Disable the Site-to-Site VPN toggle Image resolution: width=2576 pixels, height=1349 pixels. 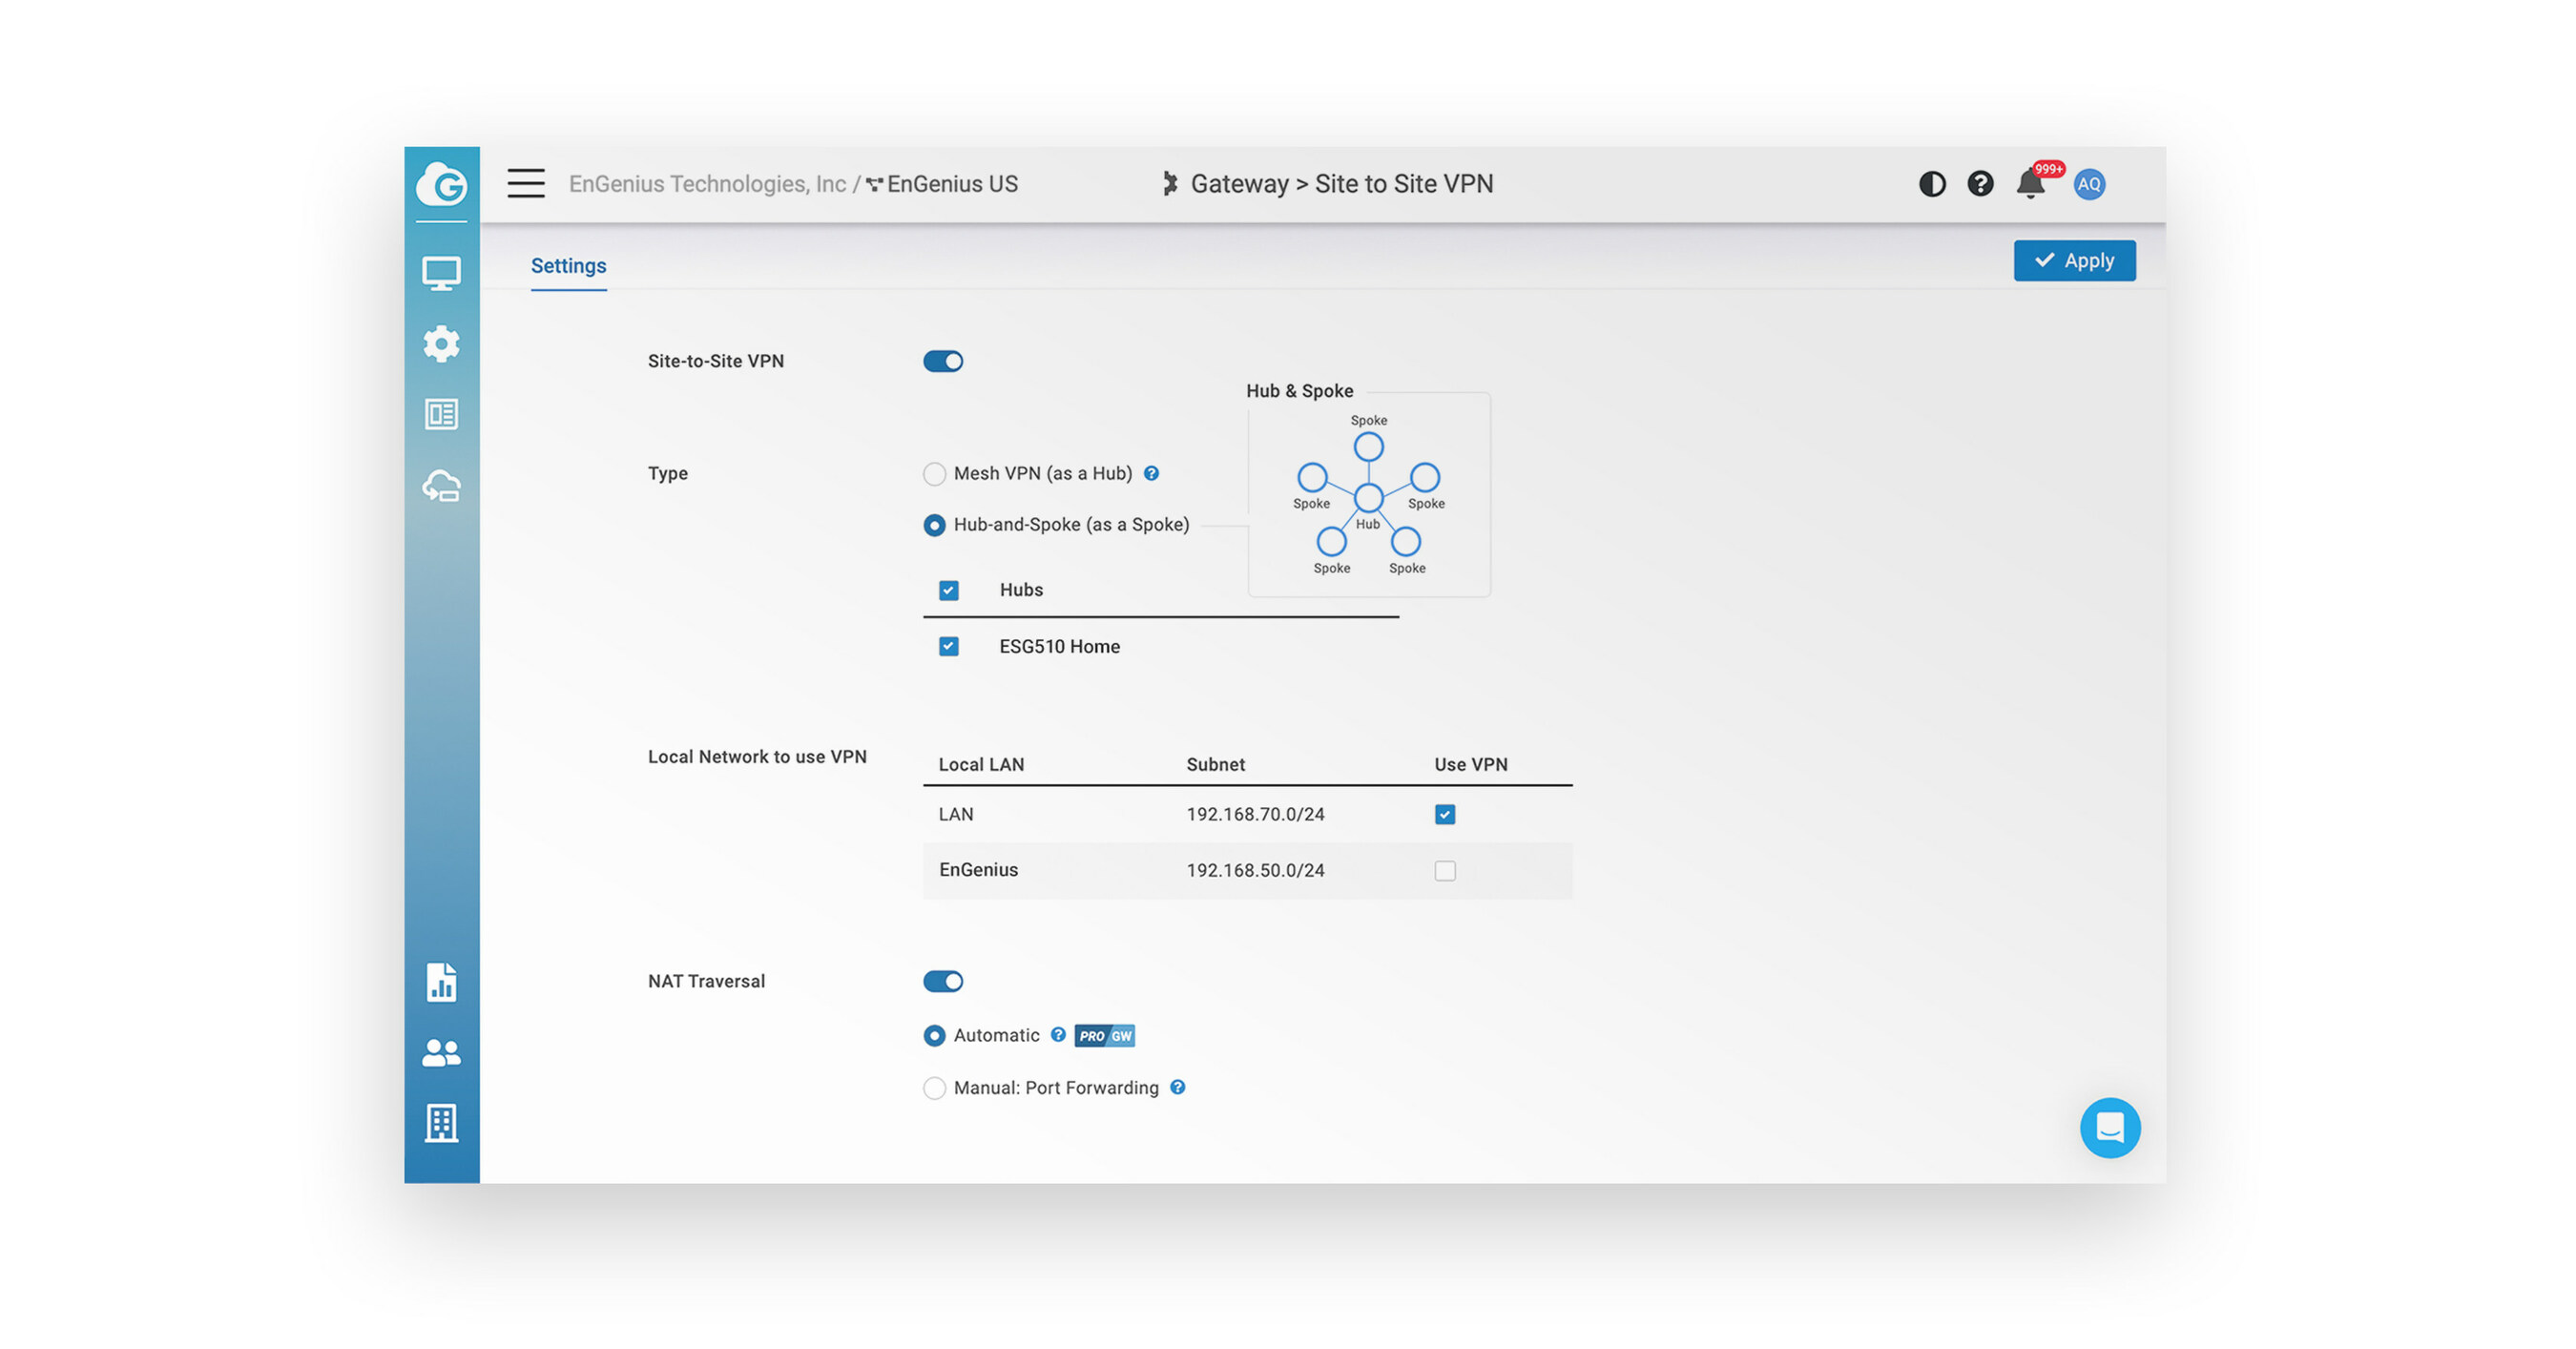point(944,361)
